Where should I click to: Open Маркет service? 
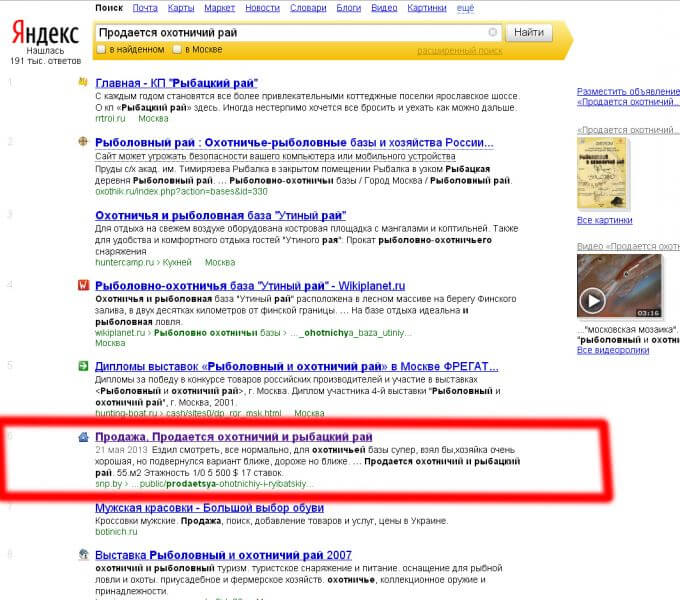point(219,8)
